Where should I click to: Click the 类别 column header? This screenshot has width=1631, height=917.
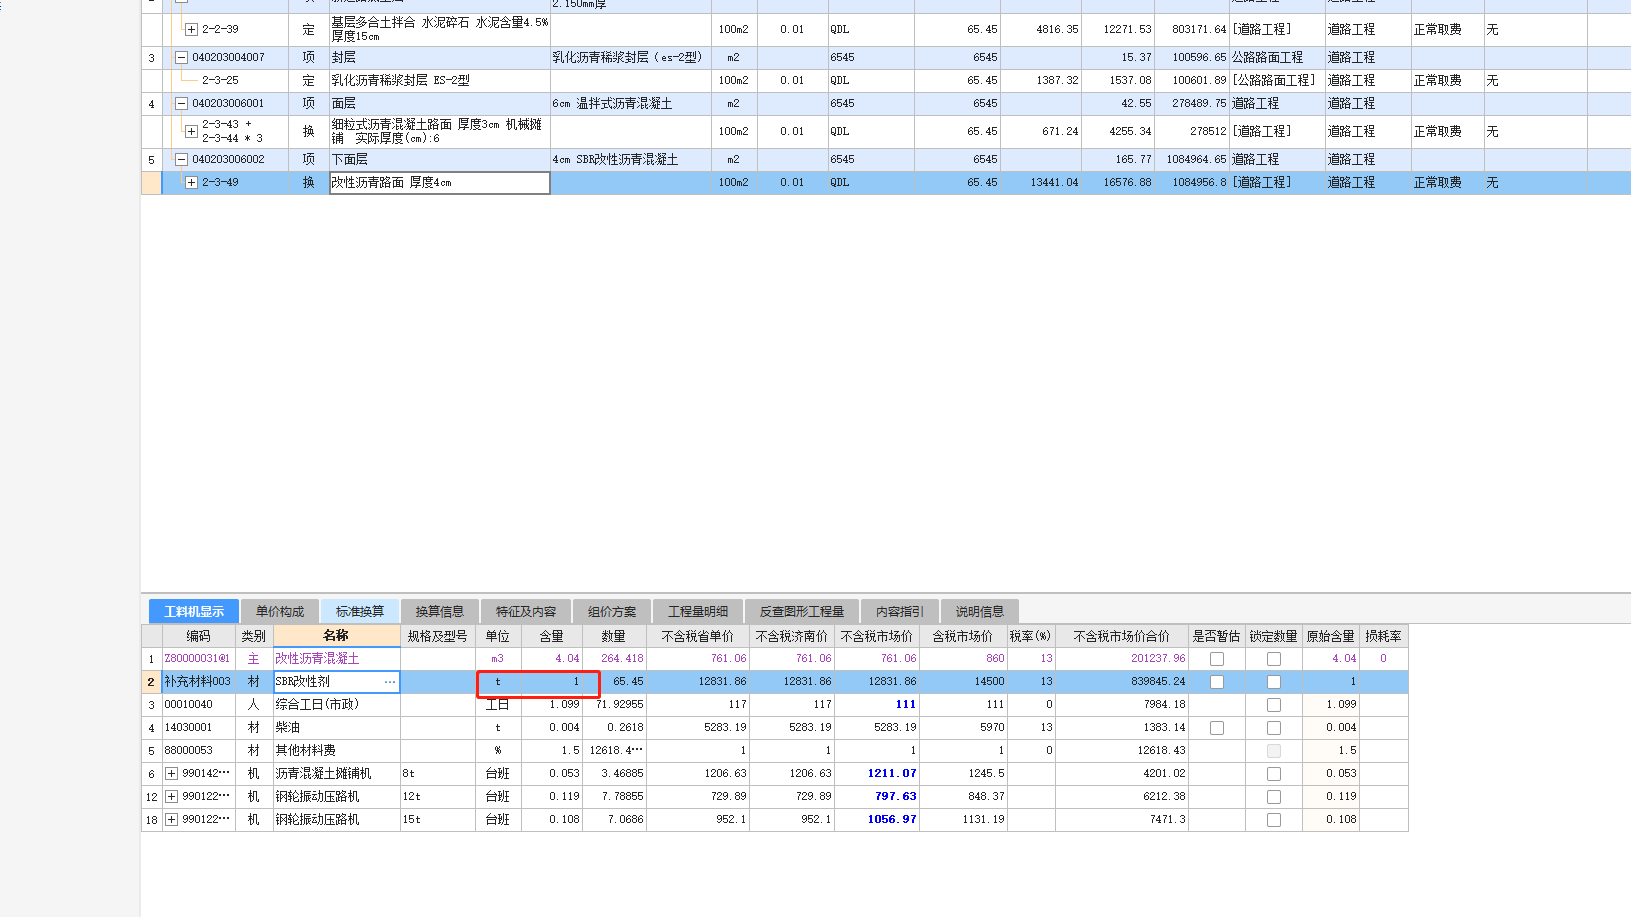(254, 636)
